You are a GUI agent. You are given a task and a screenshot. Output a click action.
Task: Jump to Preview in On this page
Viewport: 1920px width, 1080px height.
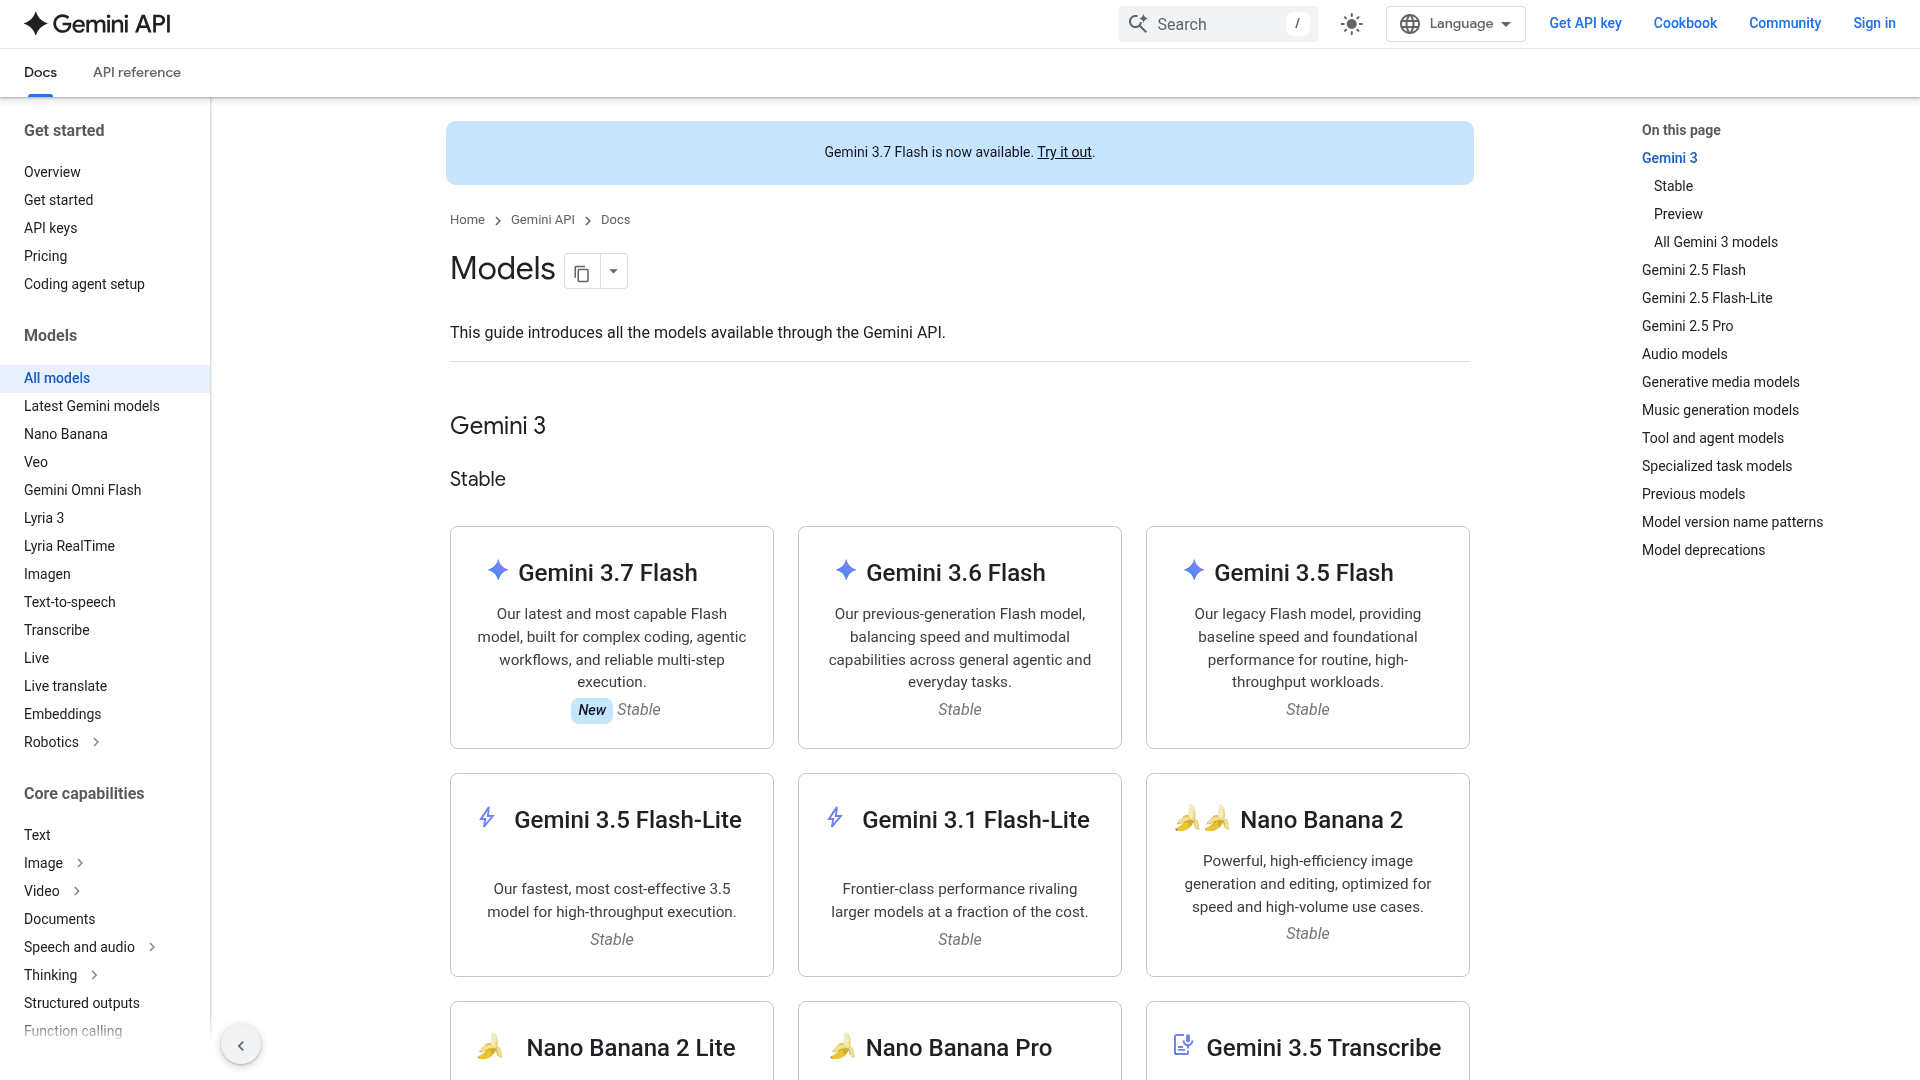click(x=1678, y=214)
